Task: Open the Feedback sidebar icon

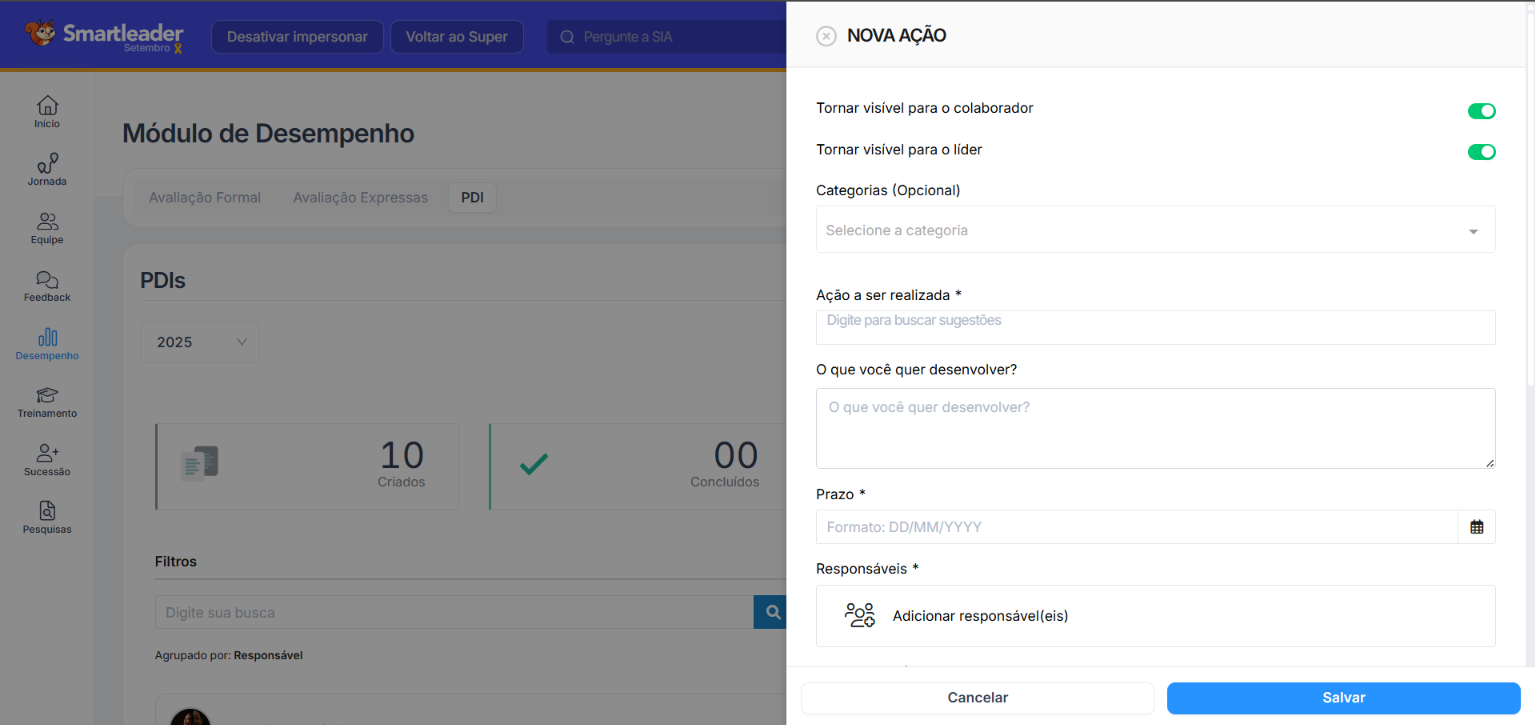Action: point(47,285)
